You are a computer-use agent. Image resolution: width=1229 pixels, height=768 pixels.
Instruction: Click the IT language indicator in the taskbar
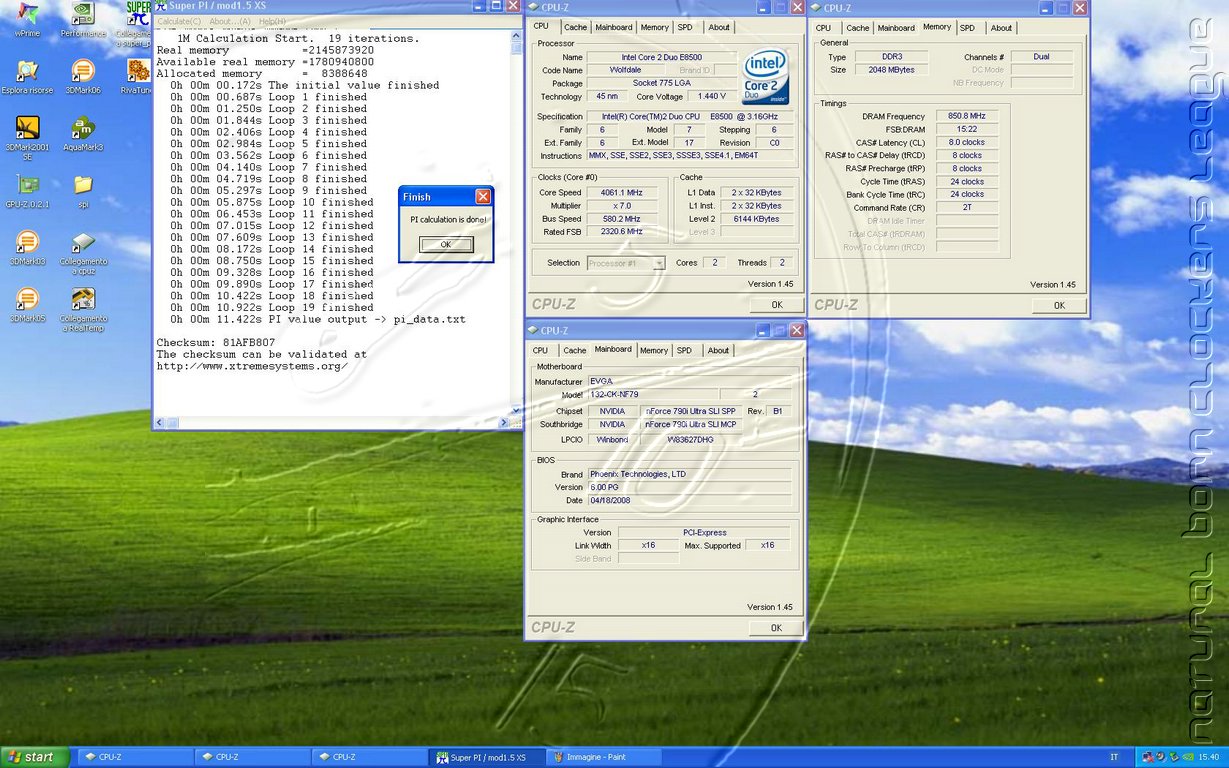coord(1114,757)
